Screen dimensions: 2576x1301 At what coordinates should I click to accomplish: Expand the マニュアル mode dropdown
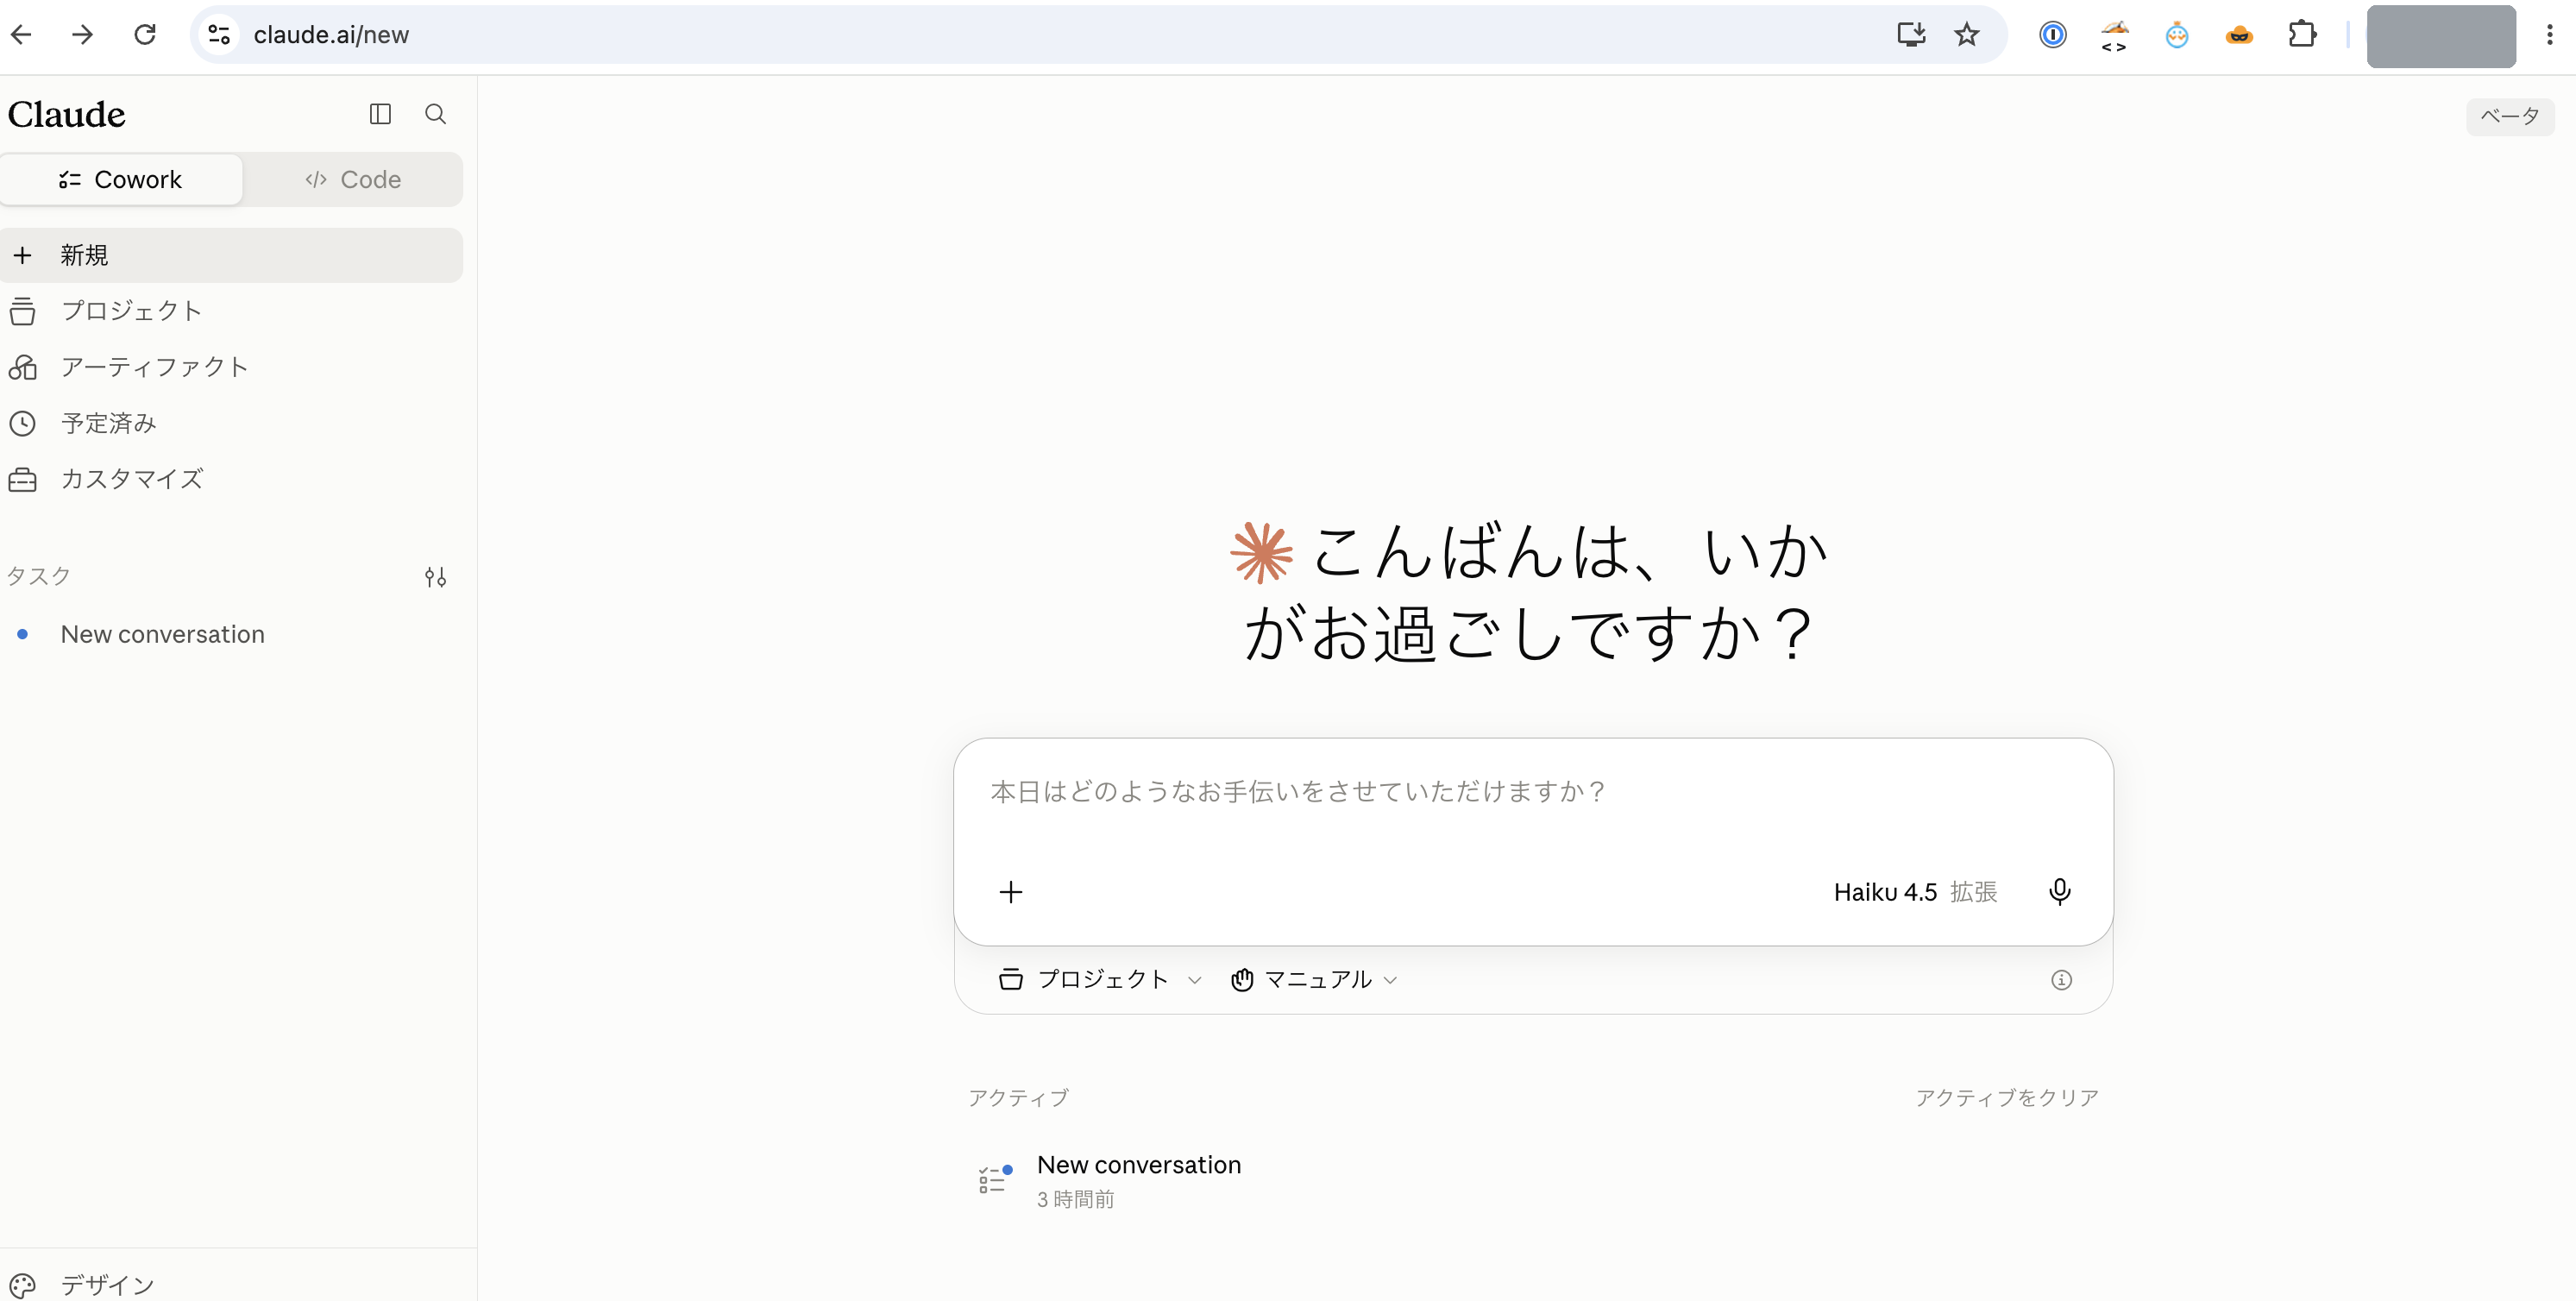pos(1314,980)
